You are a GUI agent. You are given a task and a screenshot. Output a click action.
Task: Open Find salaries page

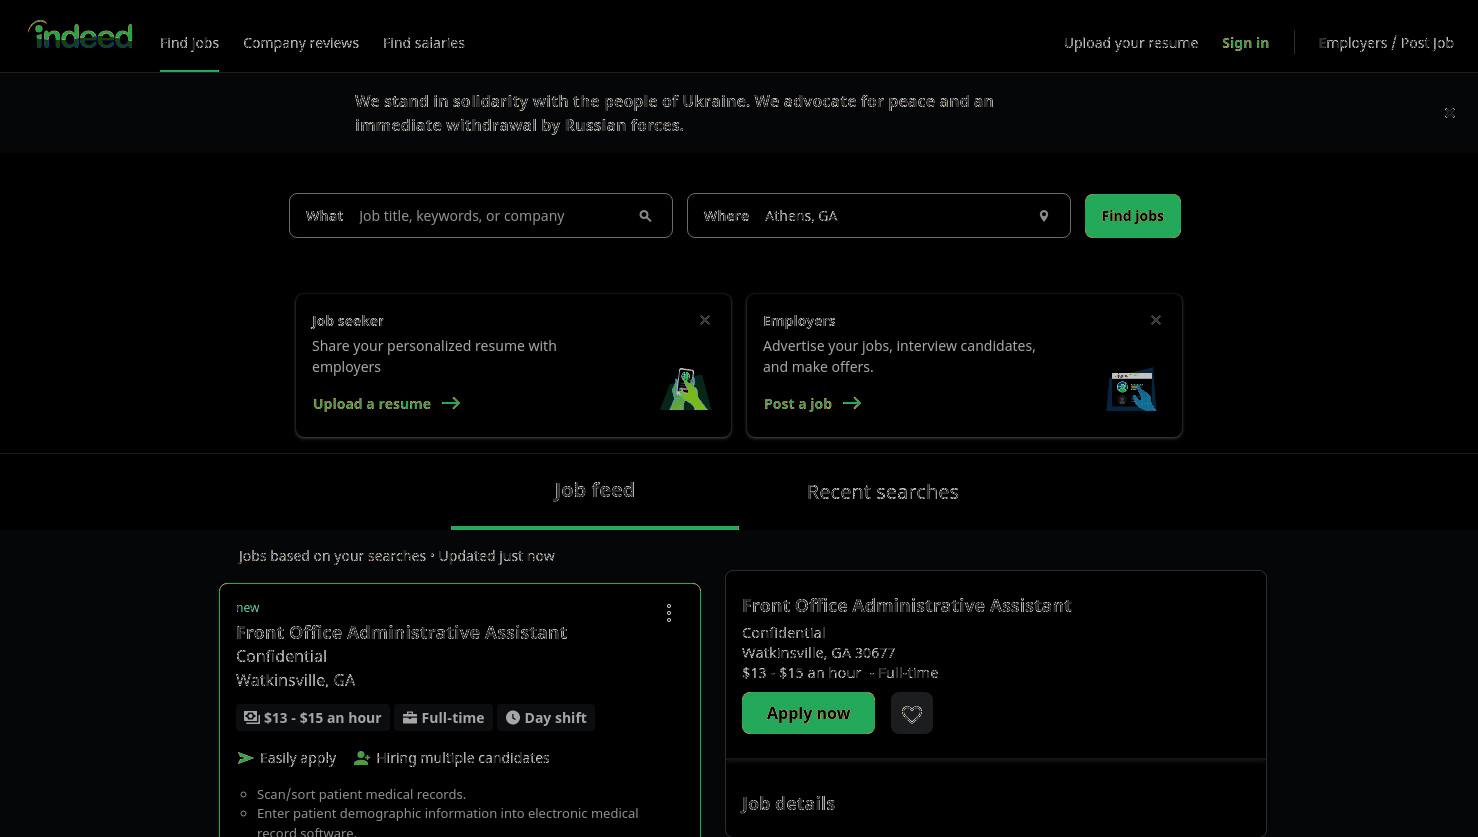click(424, 43)
